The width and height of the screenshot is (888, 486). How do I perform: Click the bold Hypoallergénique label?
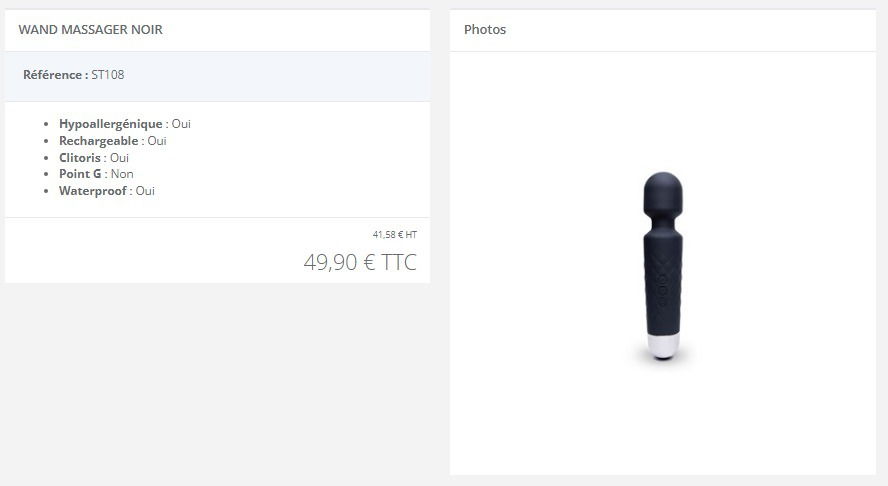(110, 124)
